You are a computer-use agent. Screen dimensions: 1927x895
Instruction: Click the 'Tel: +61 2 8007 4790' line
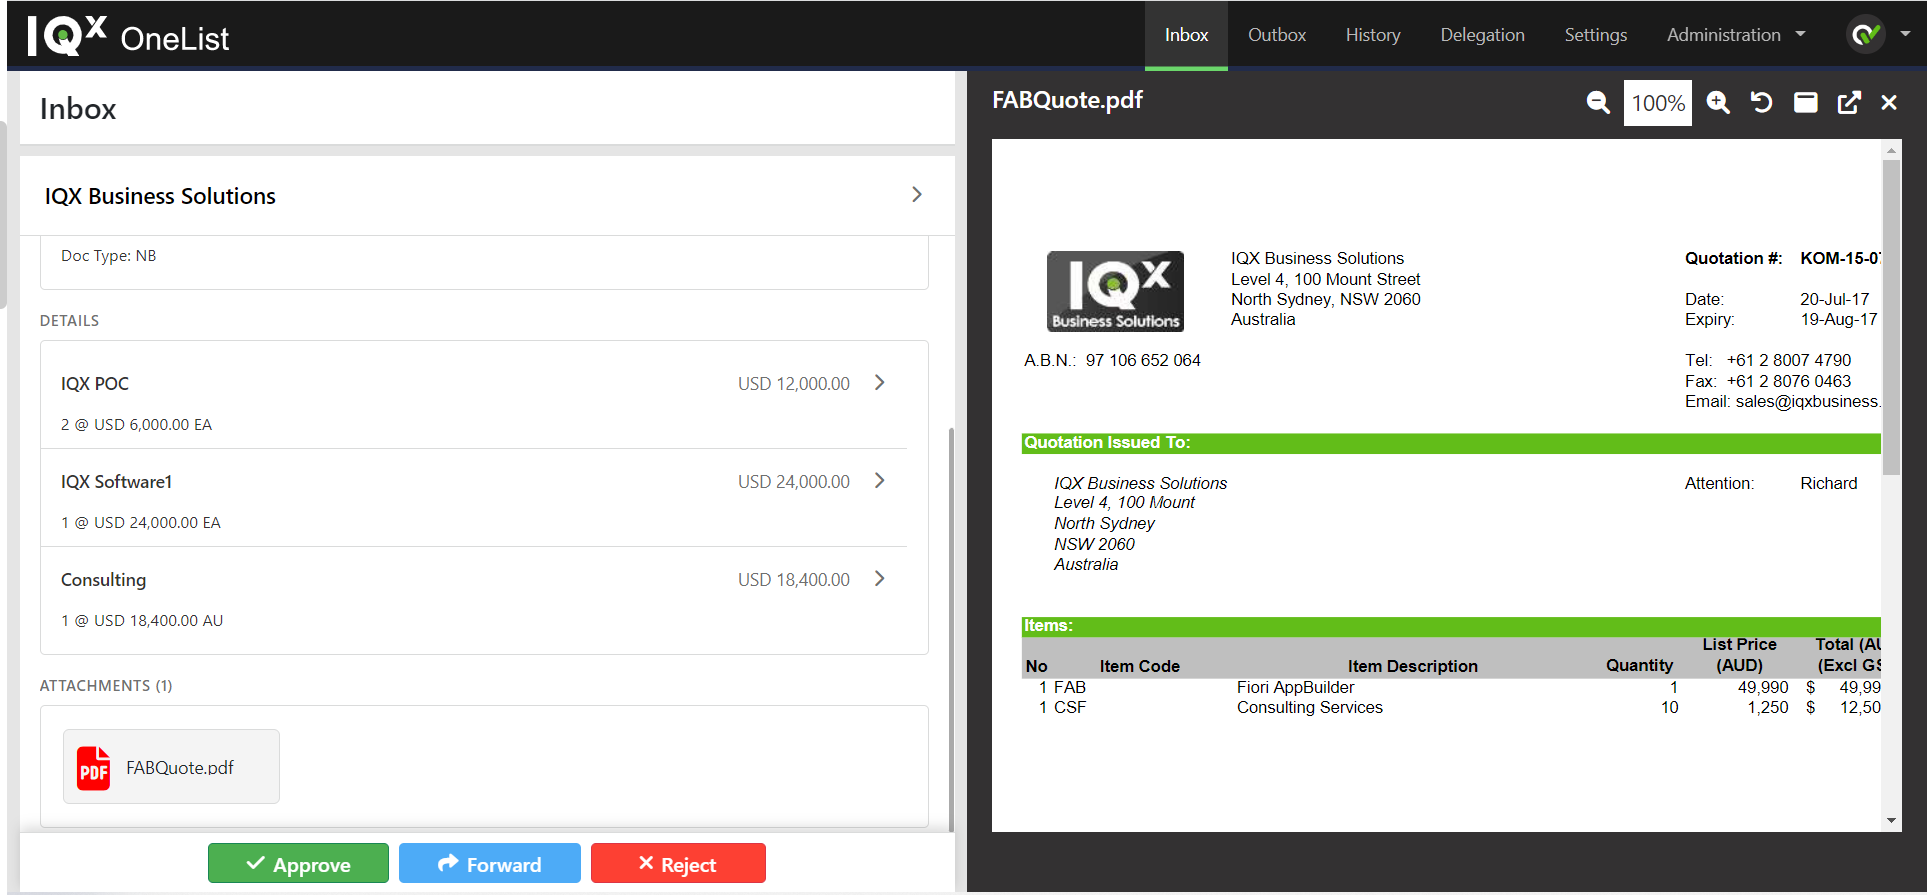click(x=1767, y=360)
